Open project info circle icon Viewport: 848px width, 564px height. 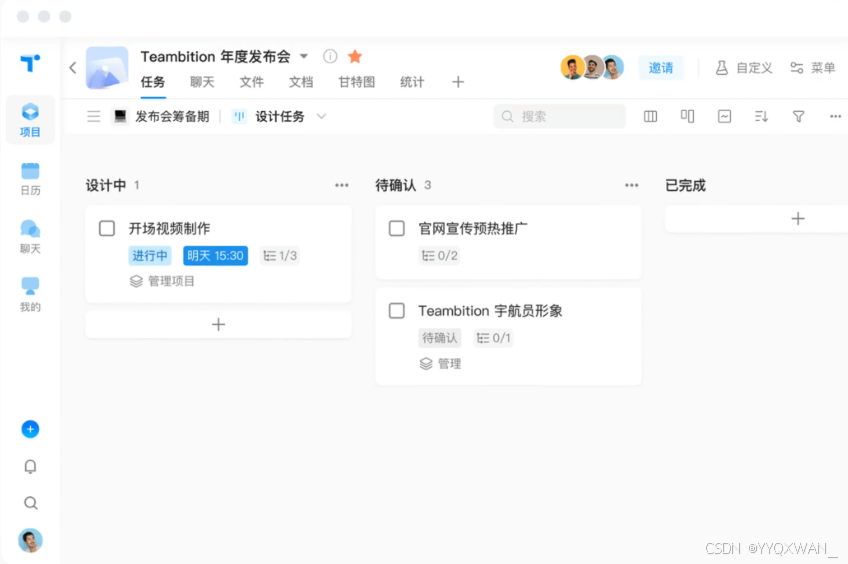coord(330,56)
